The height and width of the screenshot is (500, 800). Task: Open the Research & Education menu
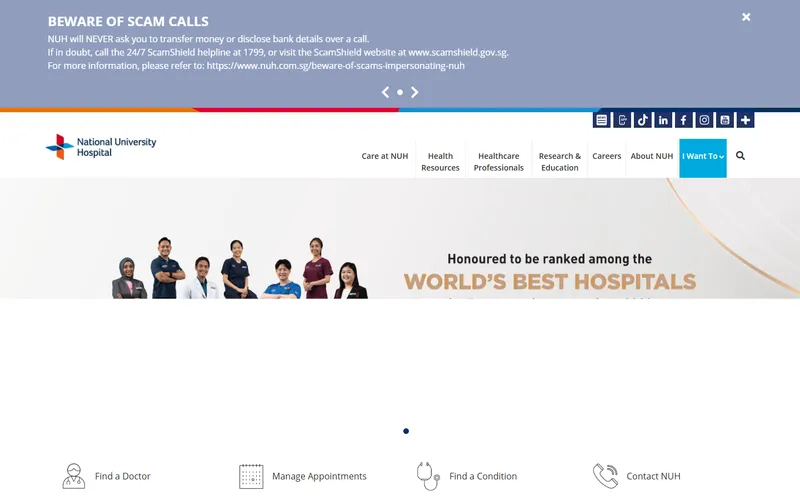(x=560, y=162)
